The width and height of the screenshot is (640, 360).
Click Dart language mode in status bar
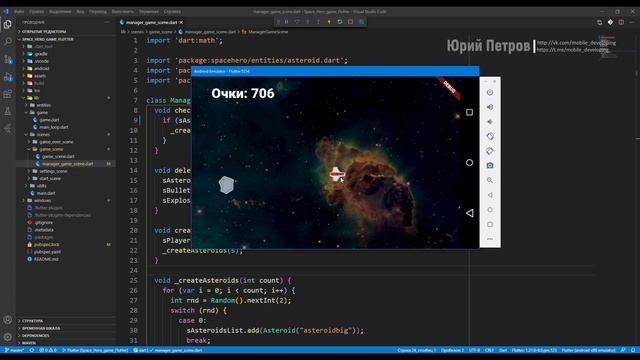pos(503,350)
